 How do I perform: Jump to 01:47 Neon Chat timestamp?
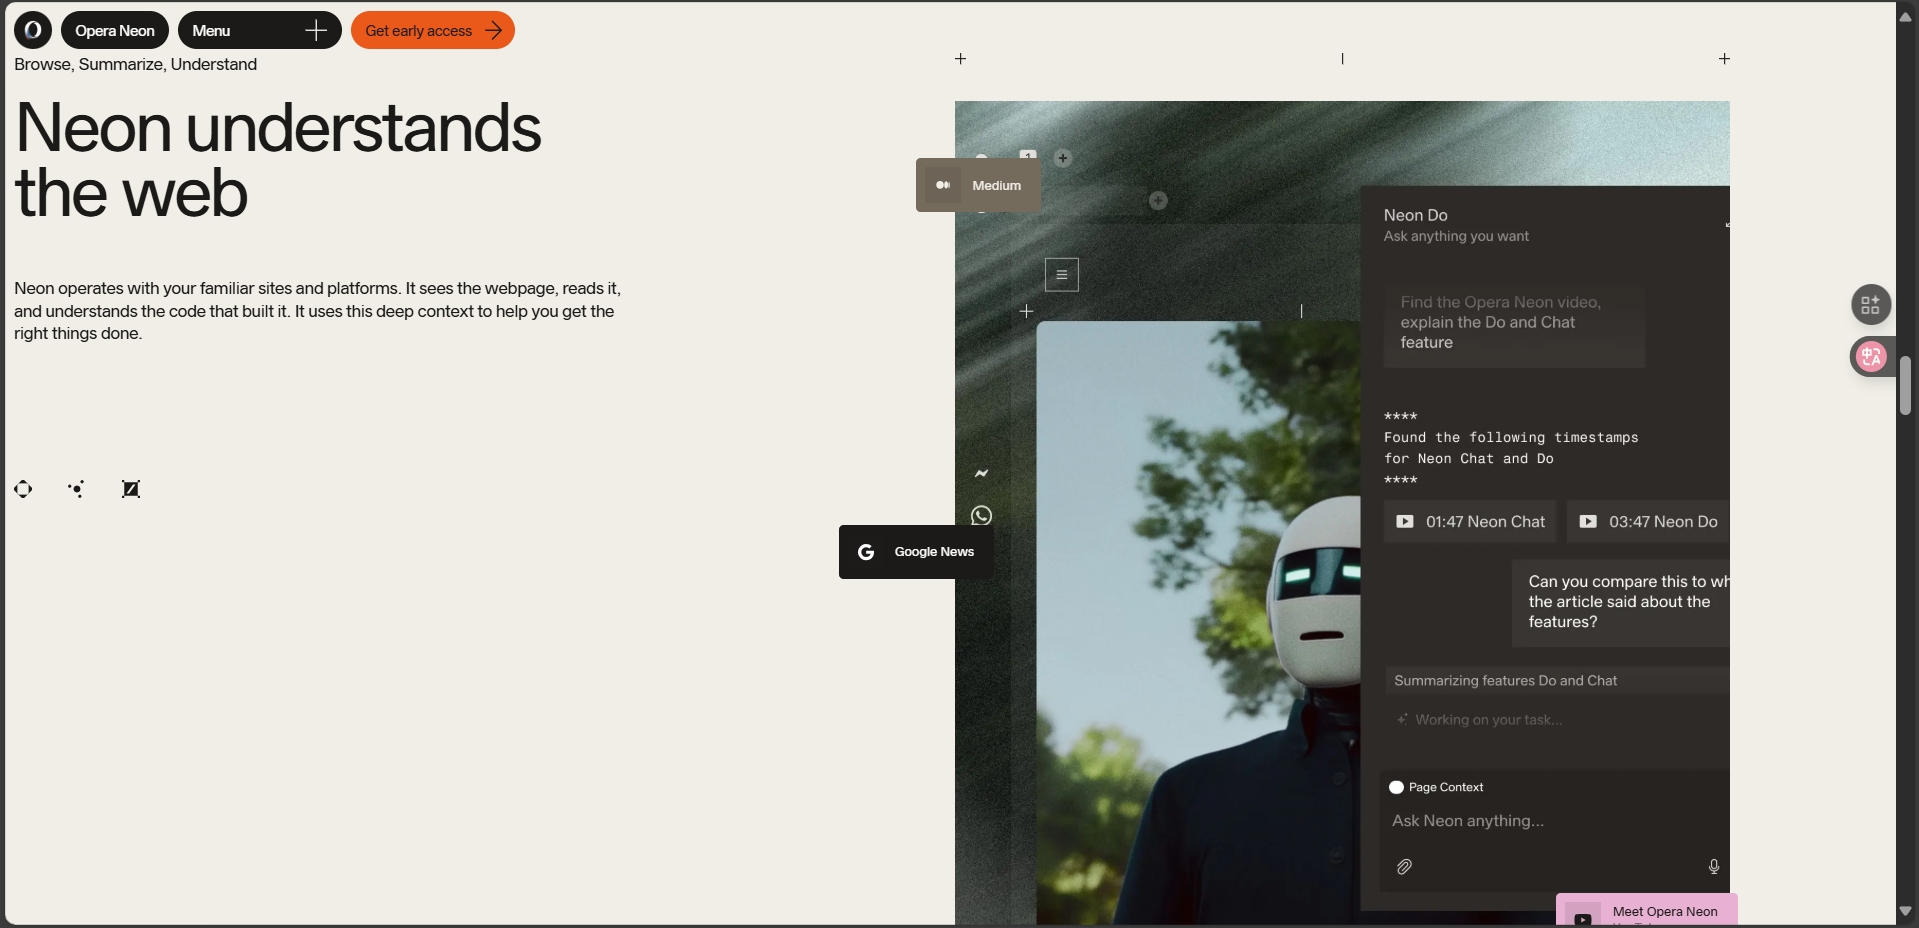click(x=1470, y=522)
